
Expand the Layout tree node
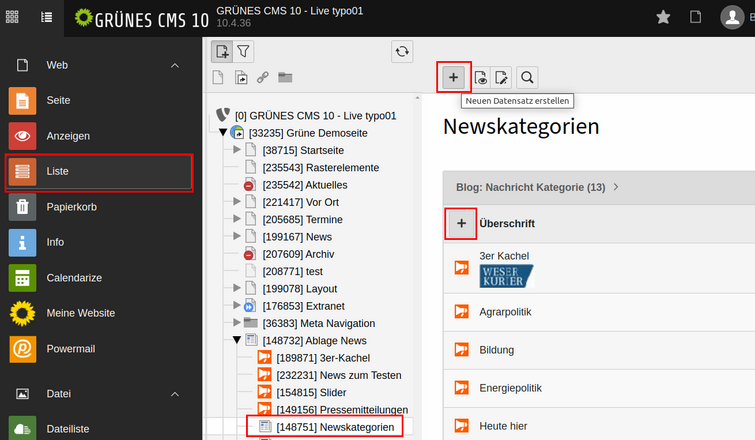pyautogui.click(x=237, y=288)
